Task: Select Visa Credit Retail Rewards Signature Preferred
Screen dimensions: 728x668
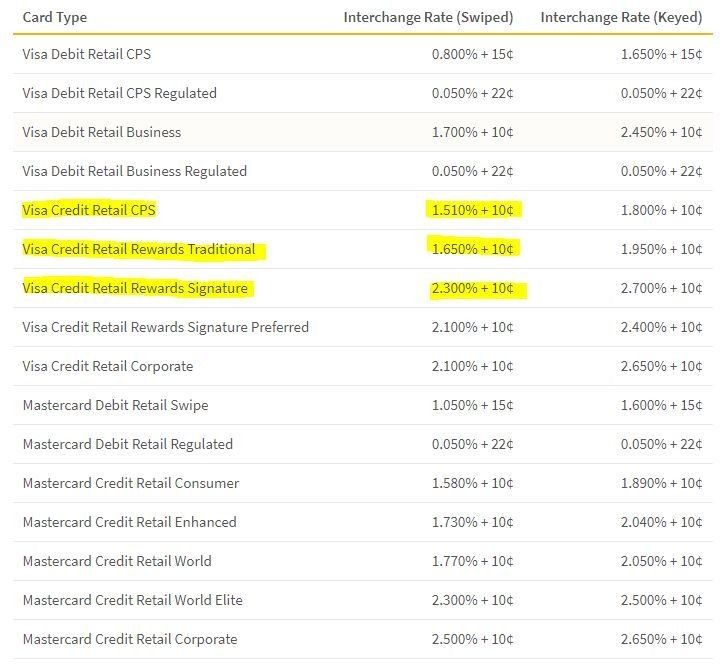Action: tap(166, 327)
